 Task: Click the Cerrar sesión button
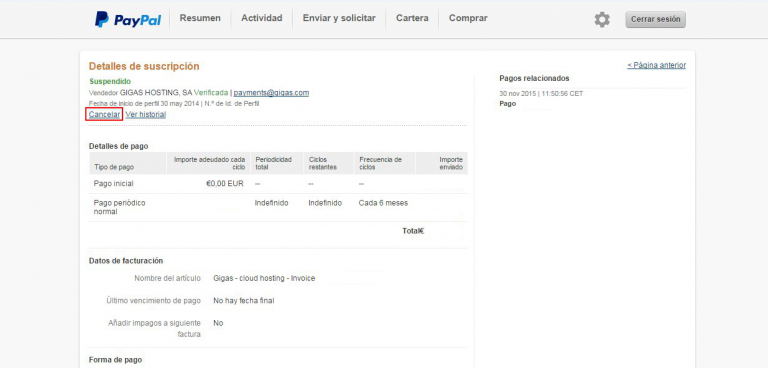pyautogui.click(x=655, y=20)
